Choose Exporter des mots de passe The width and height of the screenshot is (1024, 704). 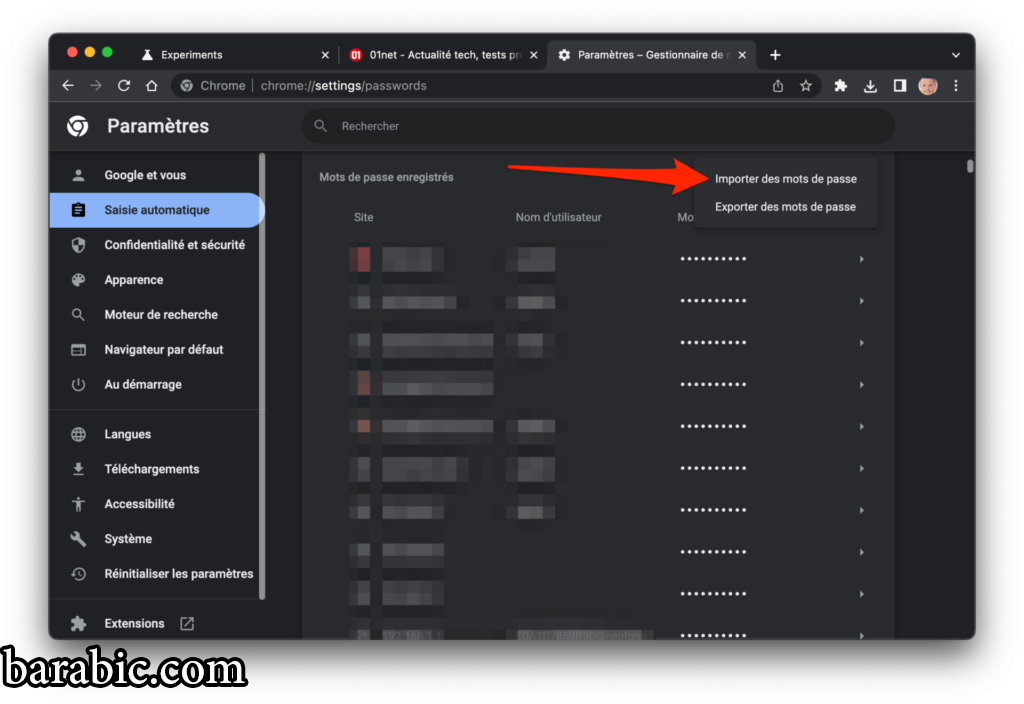(x=785, y=207)
